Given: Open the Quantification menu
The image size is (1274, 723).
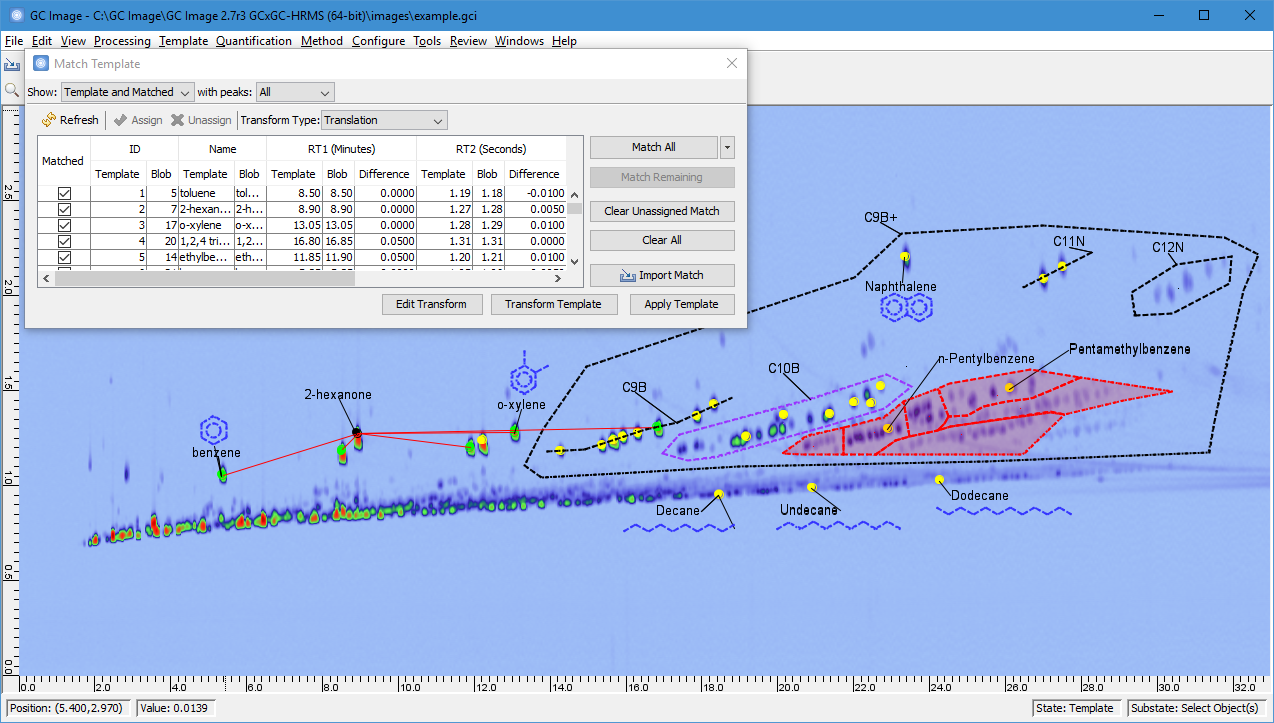Looking at the screenshot, I should [x=253, y=41].
